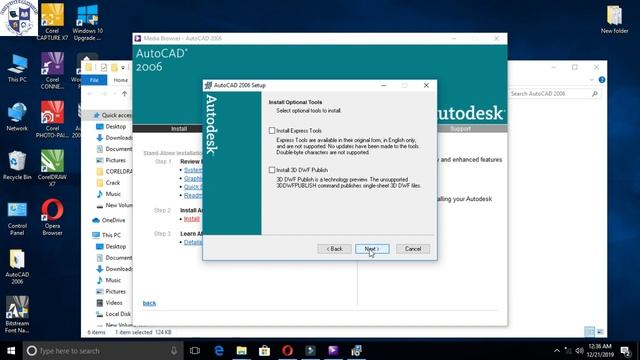Switch to Media Browser taskbar icon
The width and height of the screenshot is (640, 360).
[x=333, y=351]
